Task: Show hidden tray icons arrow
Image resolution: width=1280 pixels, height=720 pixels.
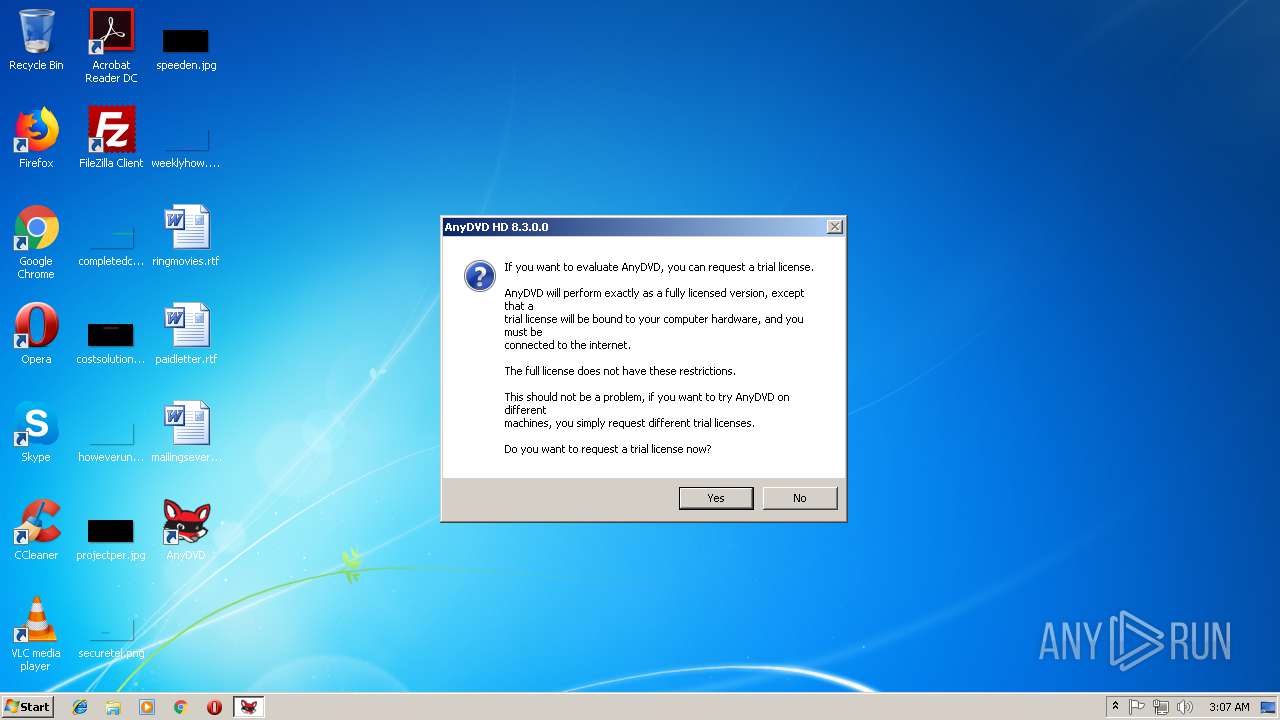Action: tap(1115, 707)
